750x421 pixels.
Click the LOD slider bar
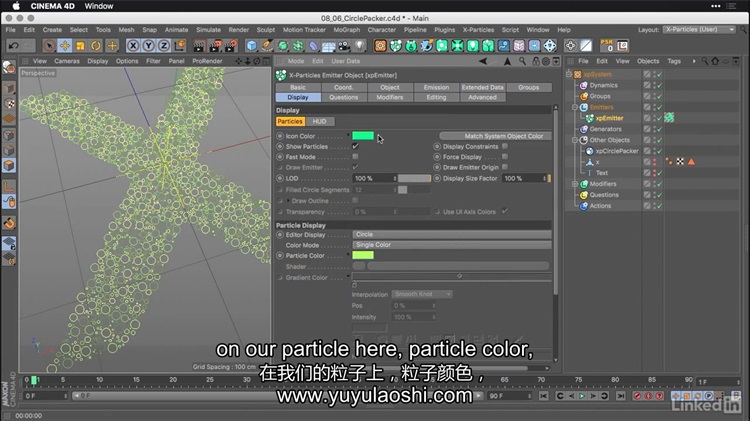tap(414, 178)
